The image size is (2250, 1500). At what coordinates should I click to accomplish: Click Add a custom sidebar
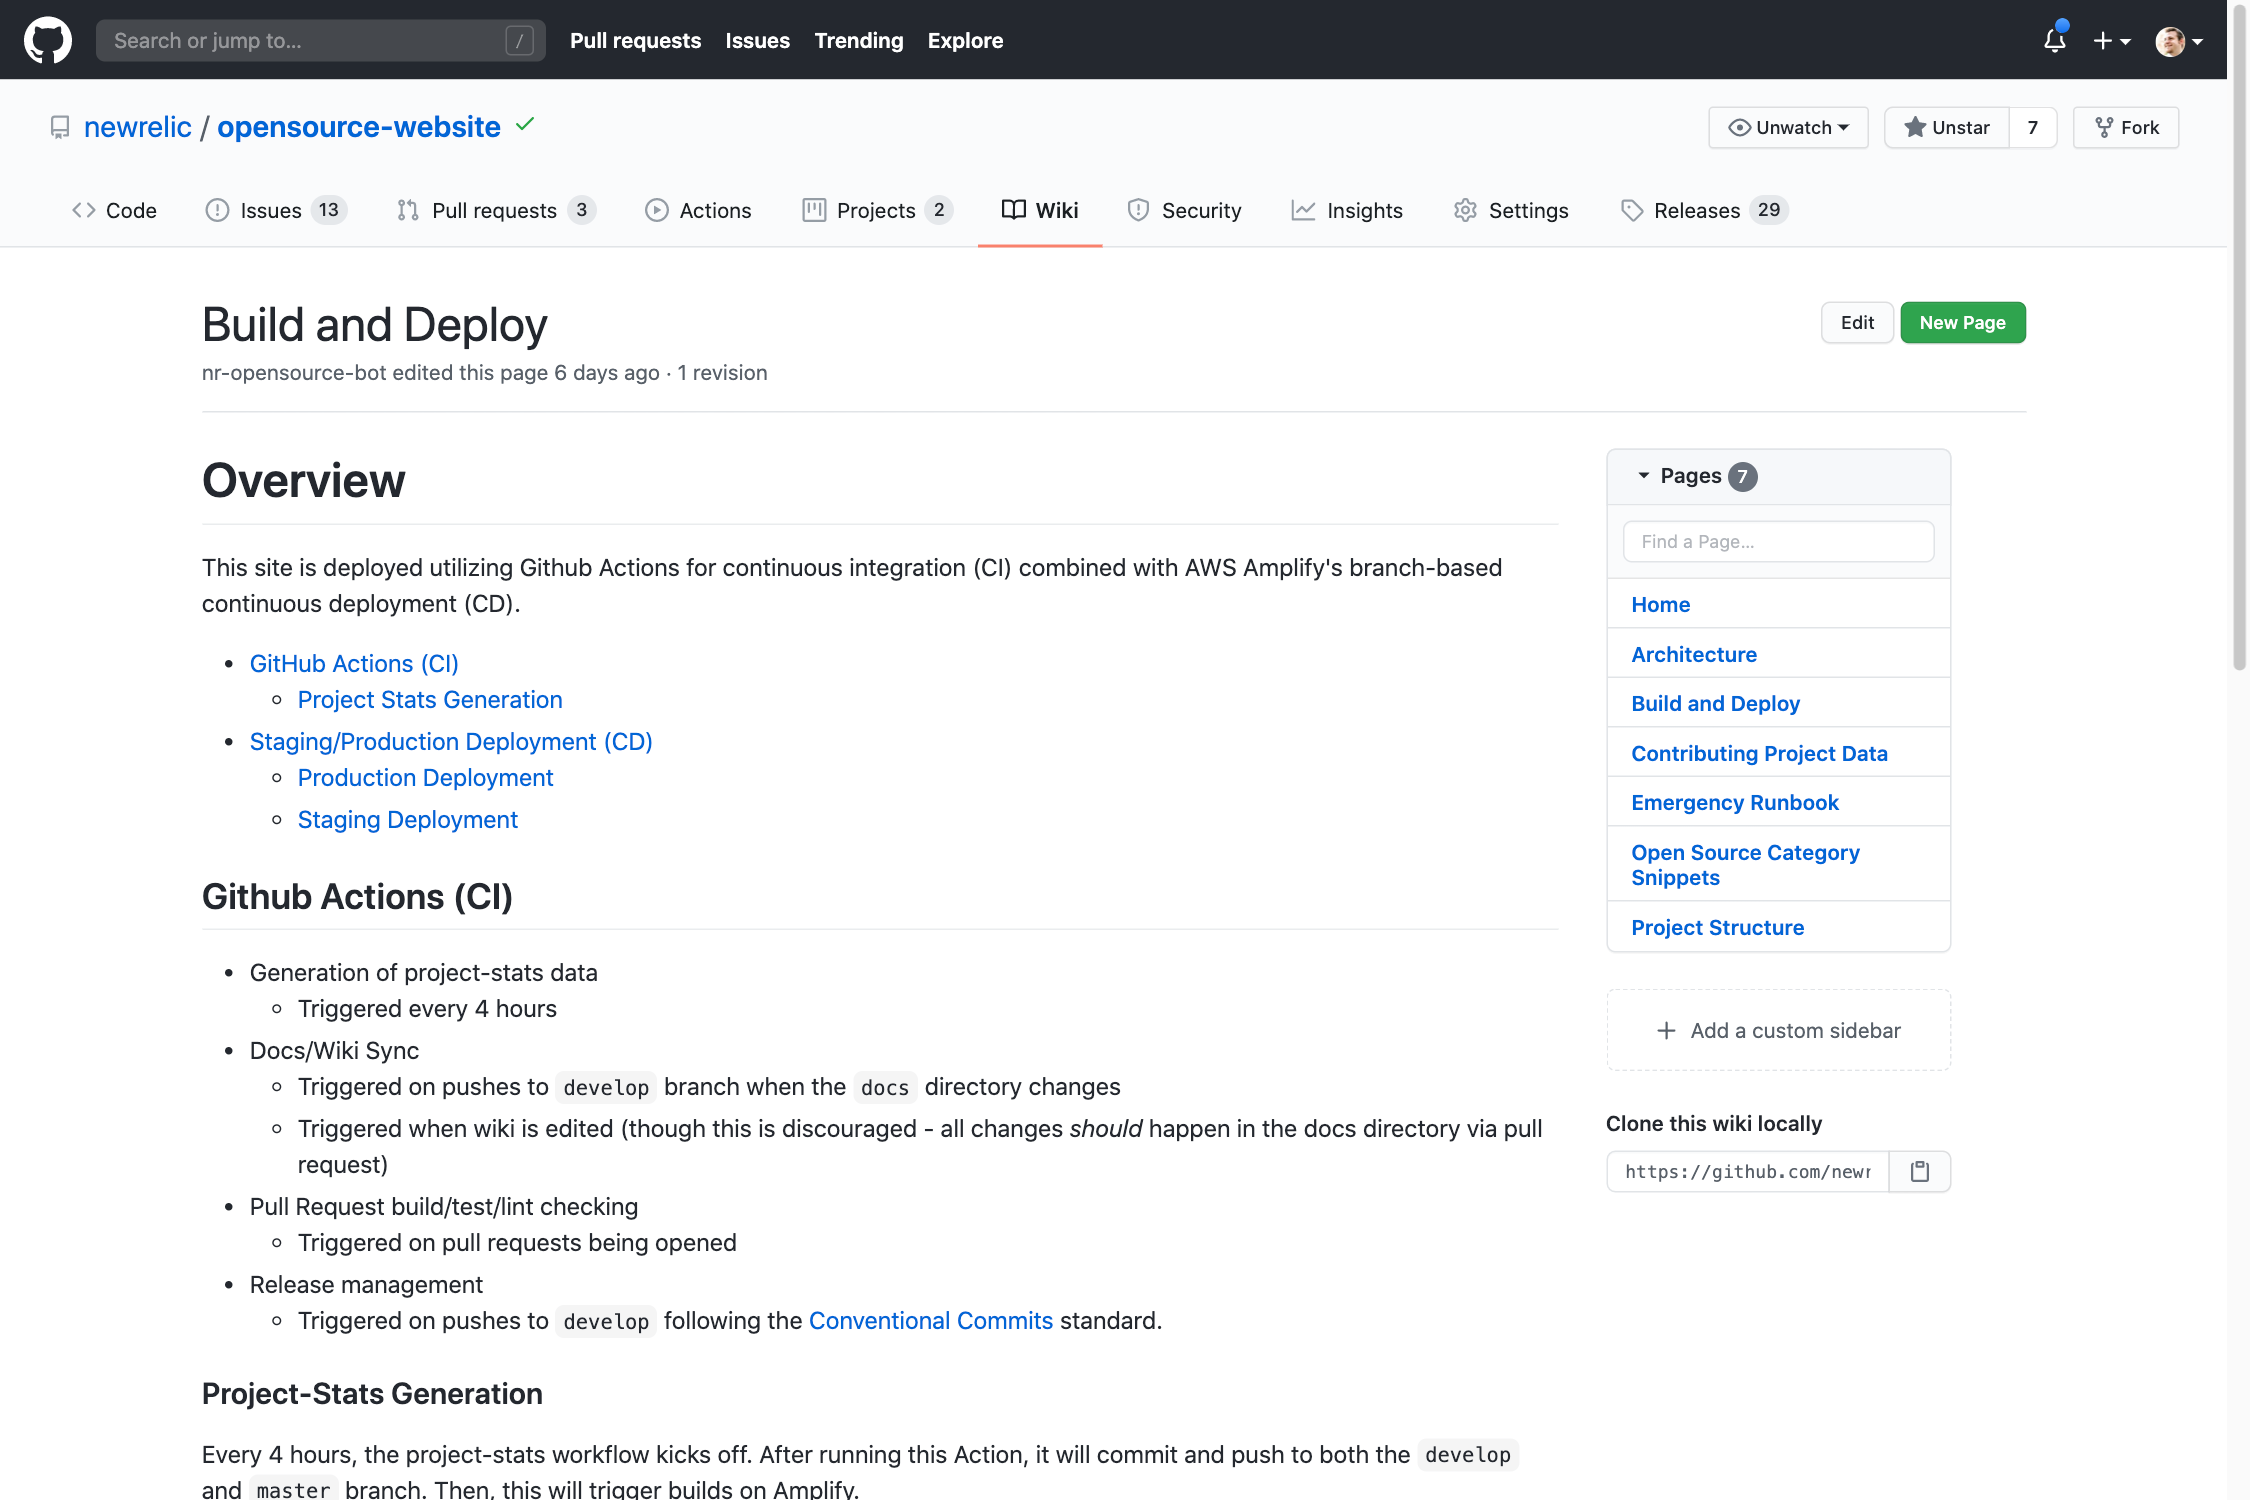pyautogui.click(x=1778, y=1030)
